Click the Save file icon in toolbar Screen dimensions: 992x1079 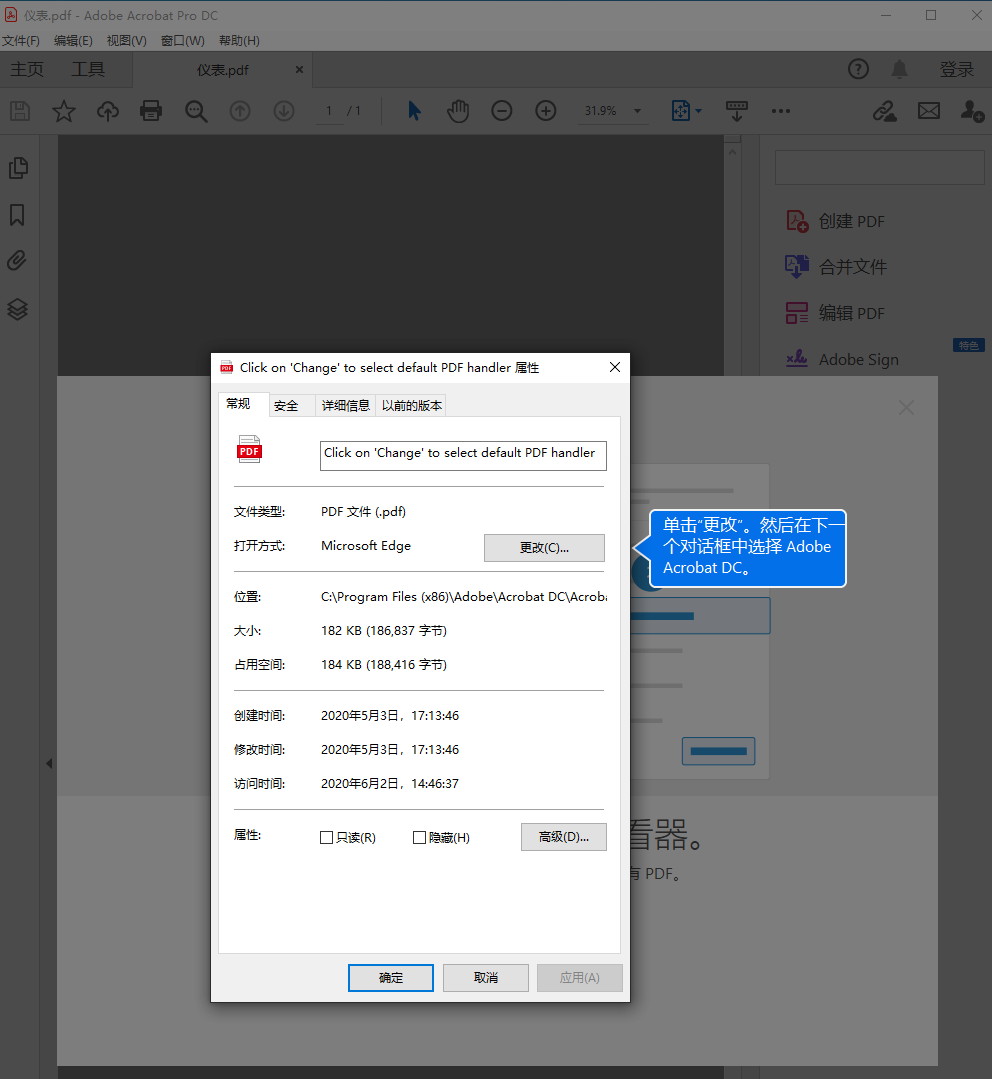point(20,111)
